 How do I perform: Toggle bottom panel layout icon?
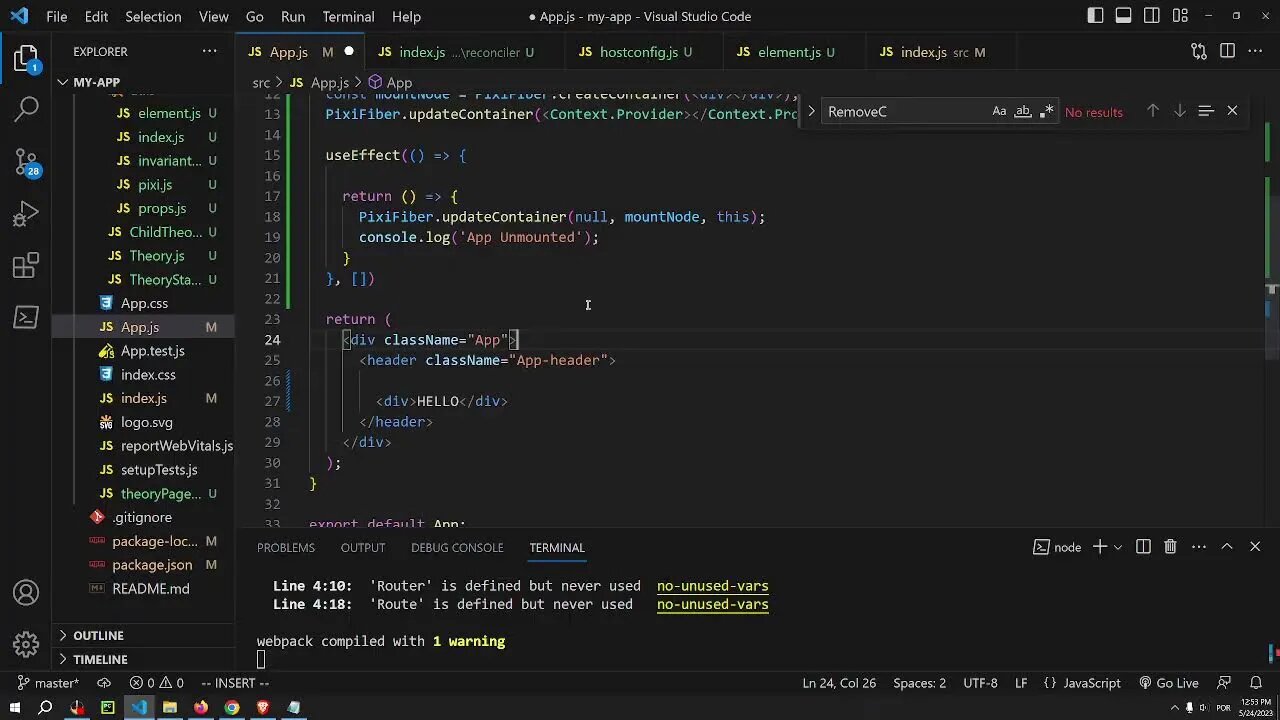point(1124,16)
